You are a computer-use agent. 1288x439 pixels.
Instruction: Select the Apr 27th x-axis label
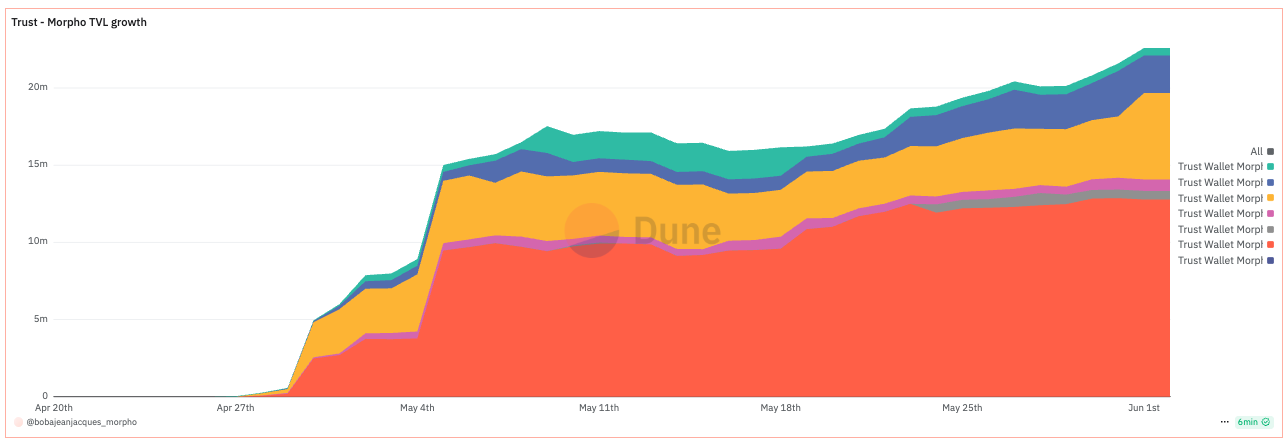click(x=235, y=408)
